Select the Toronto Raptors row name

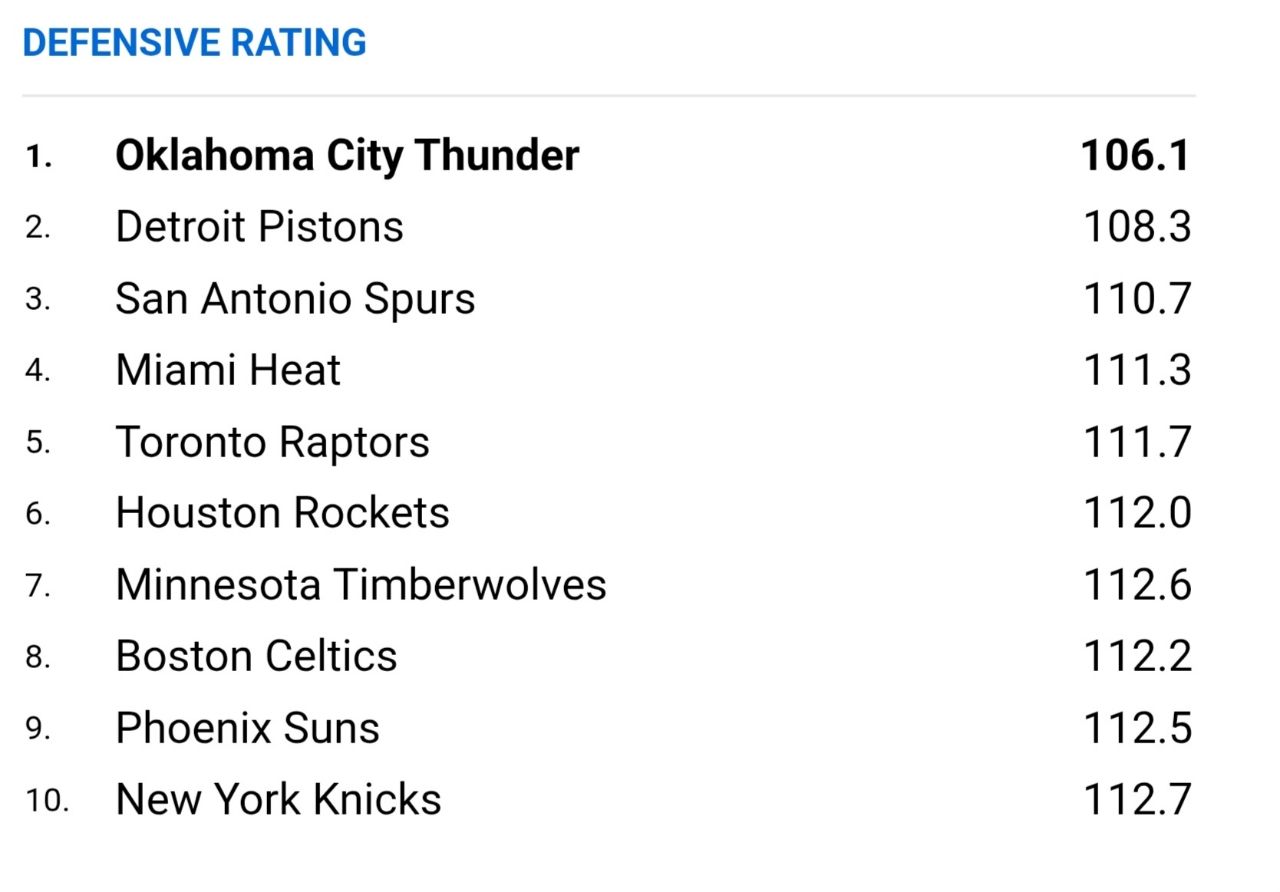(x=272, y=442)
